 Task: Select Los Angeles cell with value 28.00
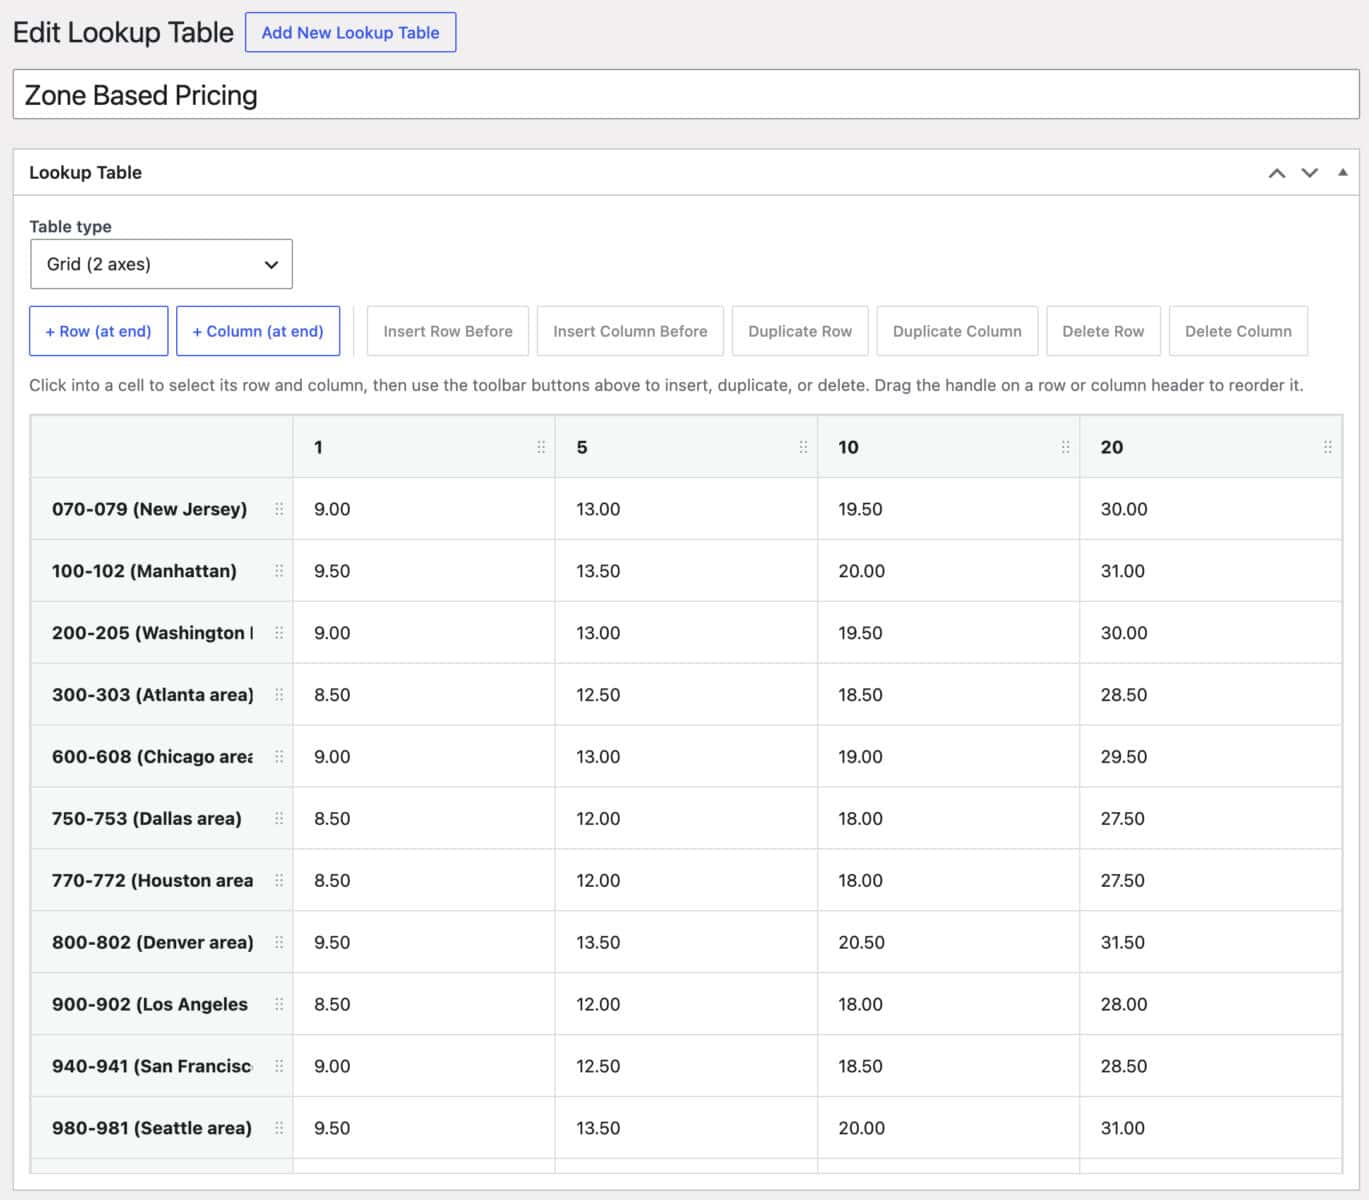[1210, 1004]
